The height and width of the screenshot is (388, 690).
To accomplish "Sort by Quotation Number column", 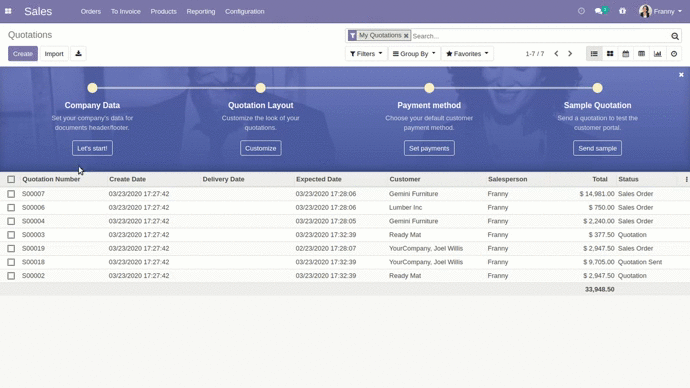I will click(x=51, y=179).
